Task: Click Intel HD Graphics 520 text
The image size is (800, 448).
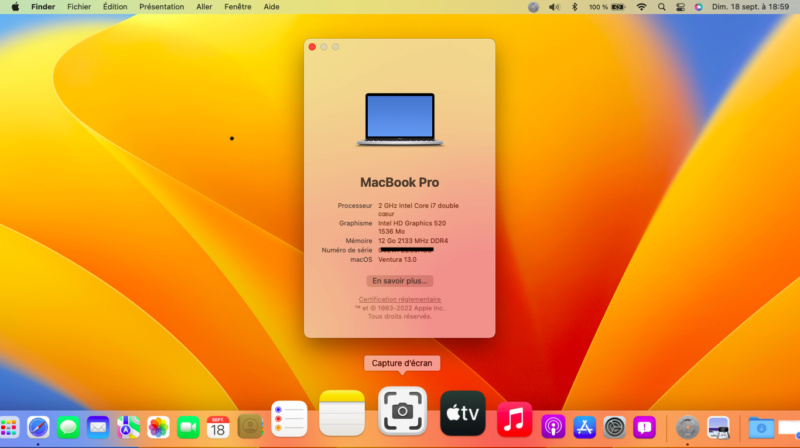Action: (412, 223)
